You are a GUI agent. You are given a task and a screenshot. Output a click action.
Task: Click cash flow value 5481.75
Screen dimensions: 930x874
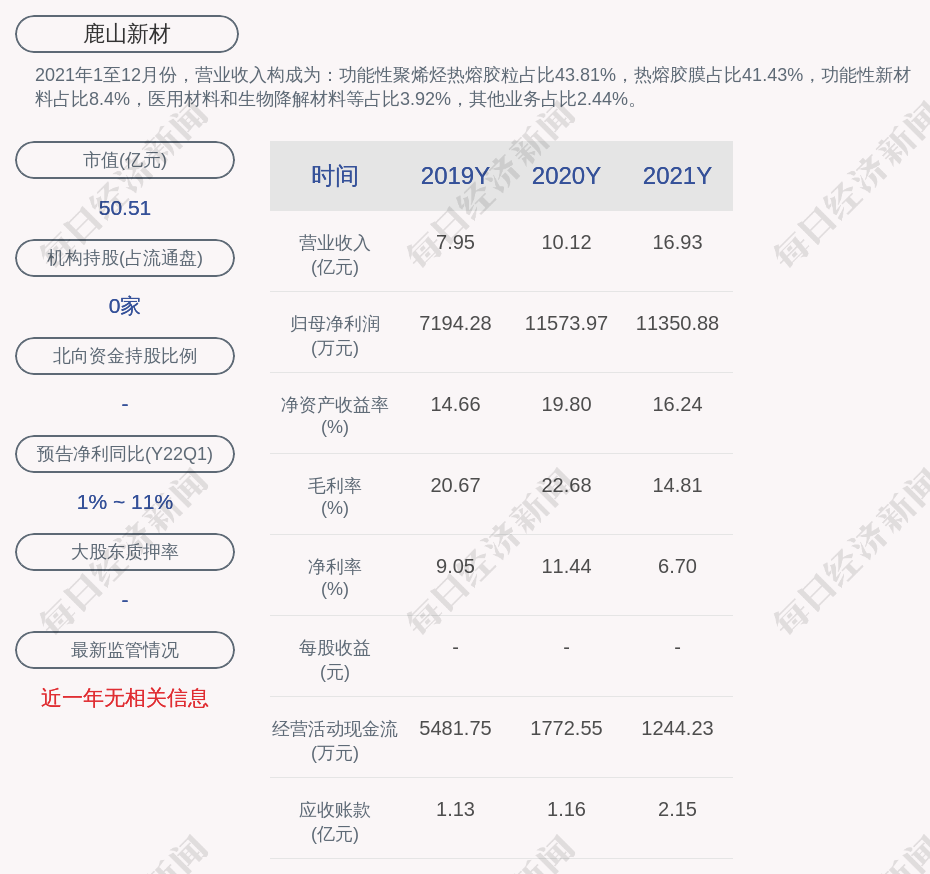tap(455, 728)
